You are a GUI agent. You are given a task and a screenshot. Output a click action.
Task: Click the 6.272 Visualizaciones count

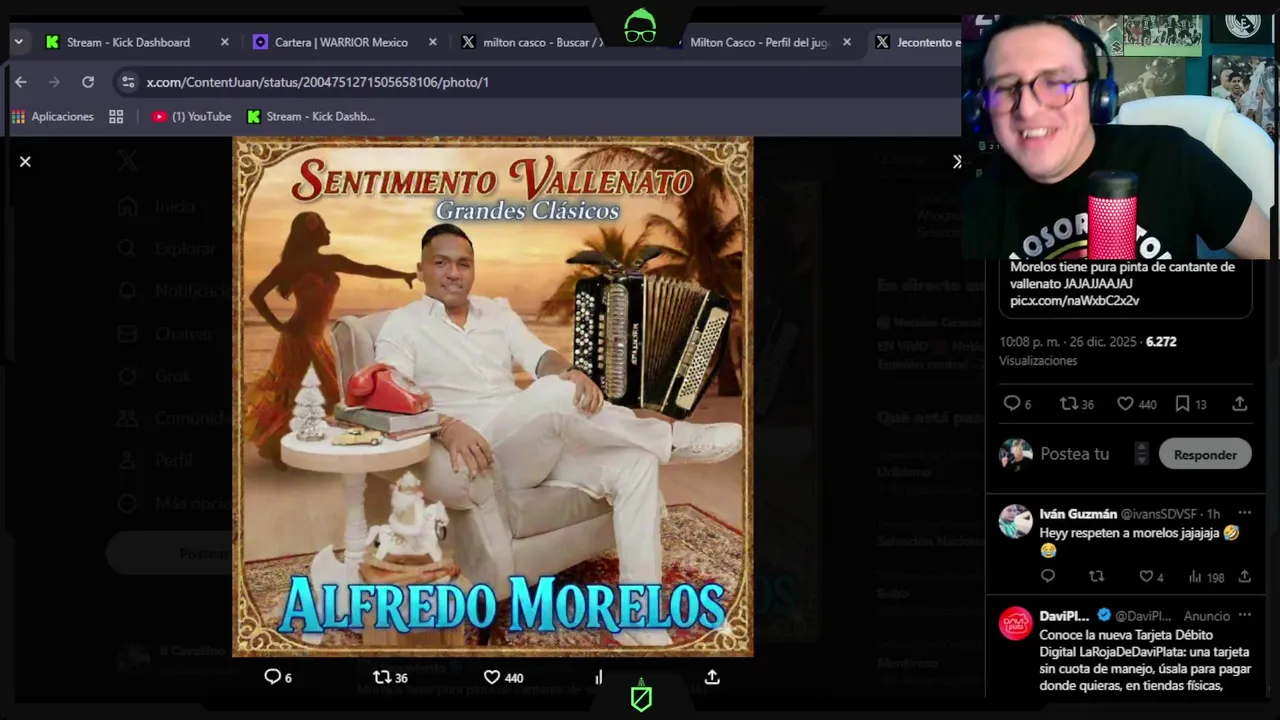click(1088, 351)
